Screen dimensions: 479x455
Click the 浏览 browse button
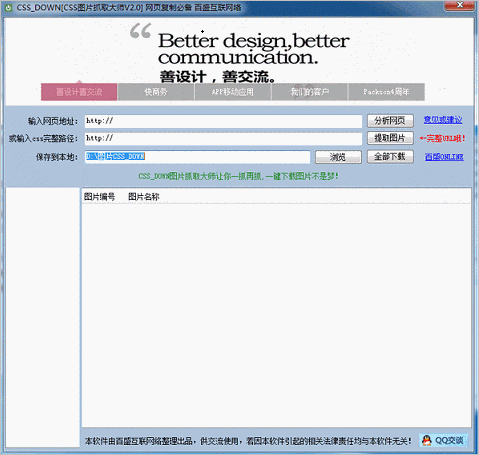[x=338, y=157]
